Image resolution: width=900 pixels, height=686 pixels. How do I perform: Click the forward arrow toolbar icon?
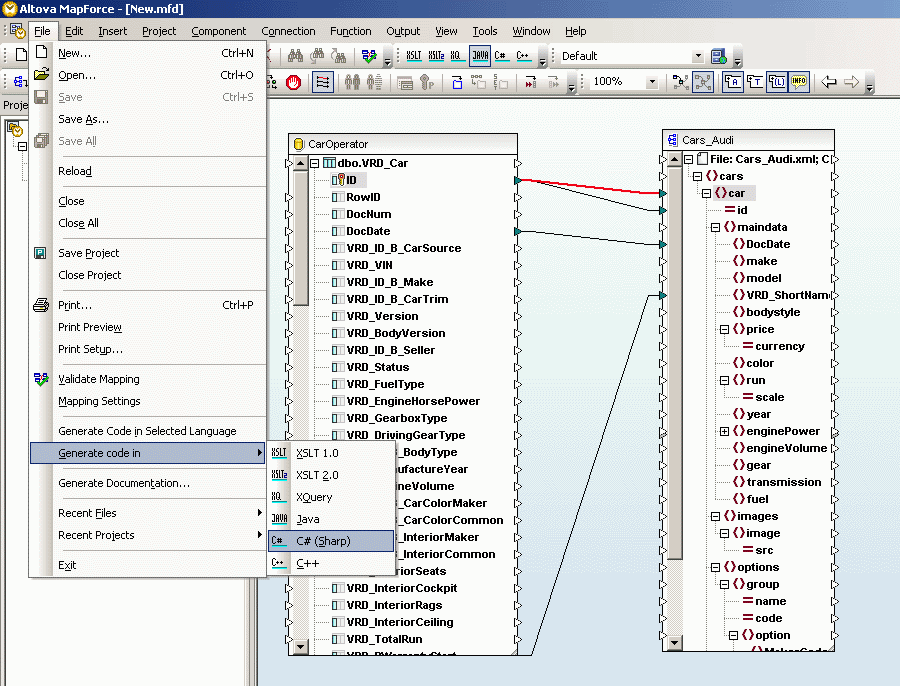[x=852, y=82]
